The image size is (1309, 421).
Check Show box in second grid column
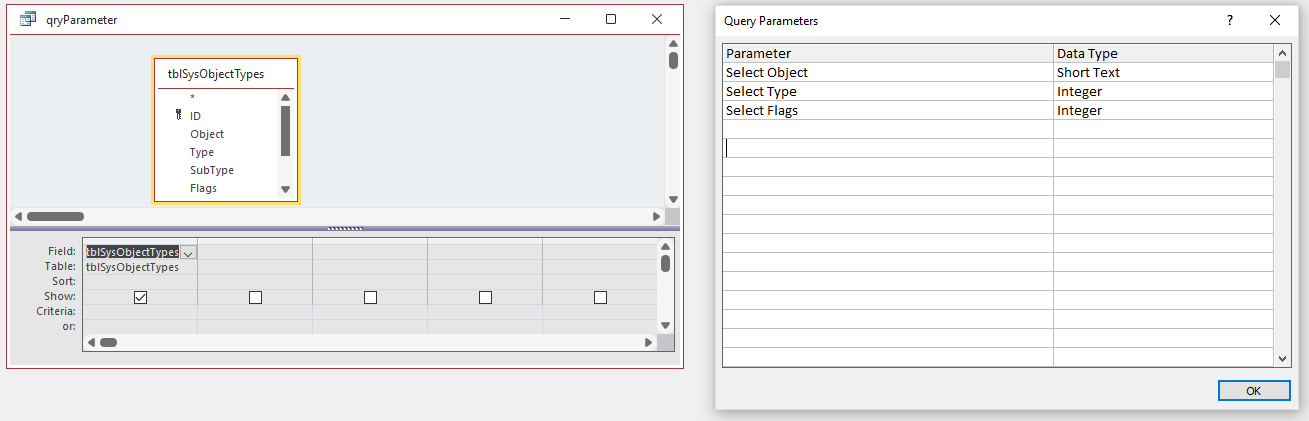point(255,297)
